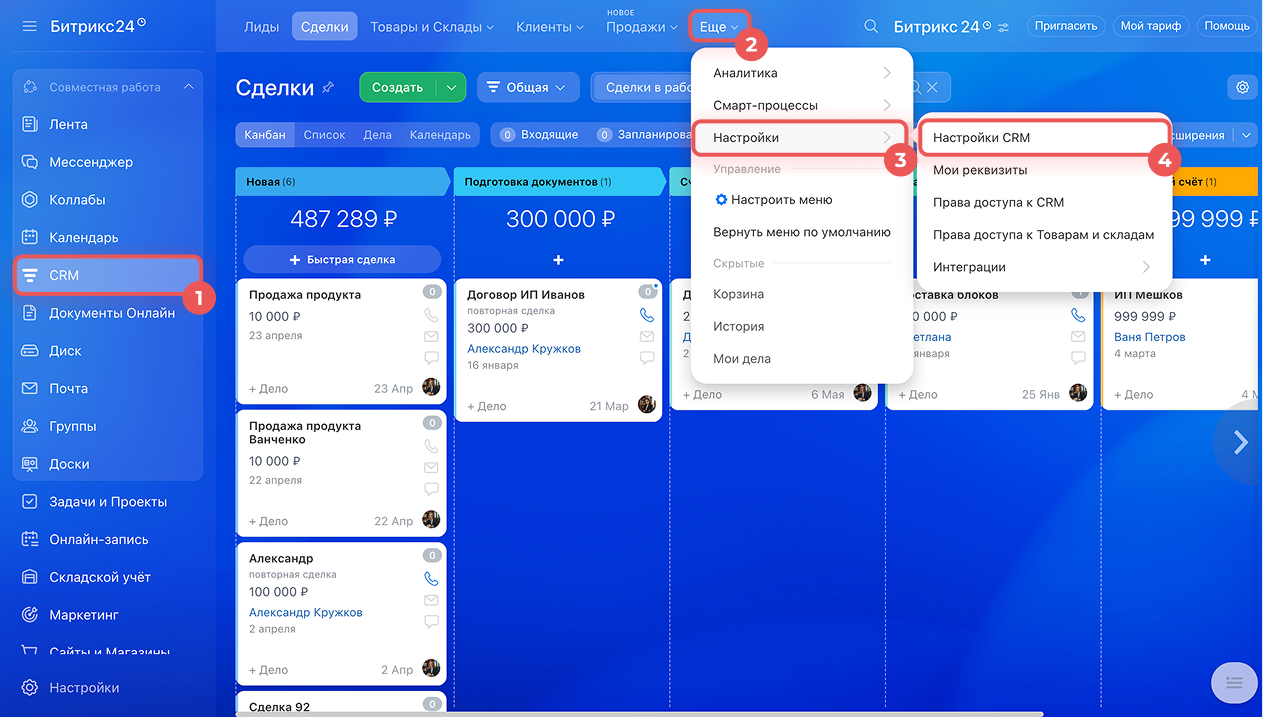Pin the Сделки page with pin icon
This screenshot has width=1263, height=717.
click(x=328, y=88)
